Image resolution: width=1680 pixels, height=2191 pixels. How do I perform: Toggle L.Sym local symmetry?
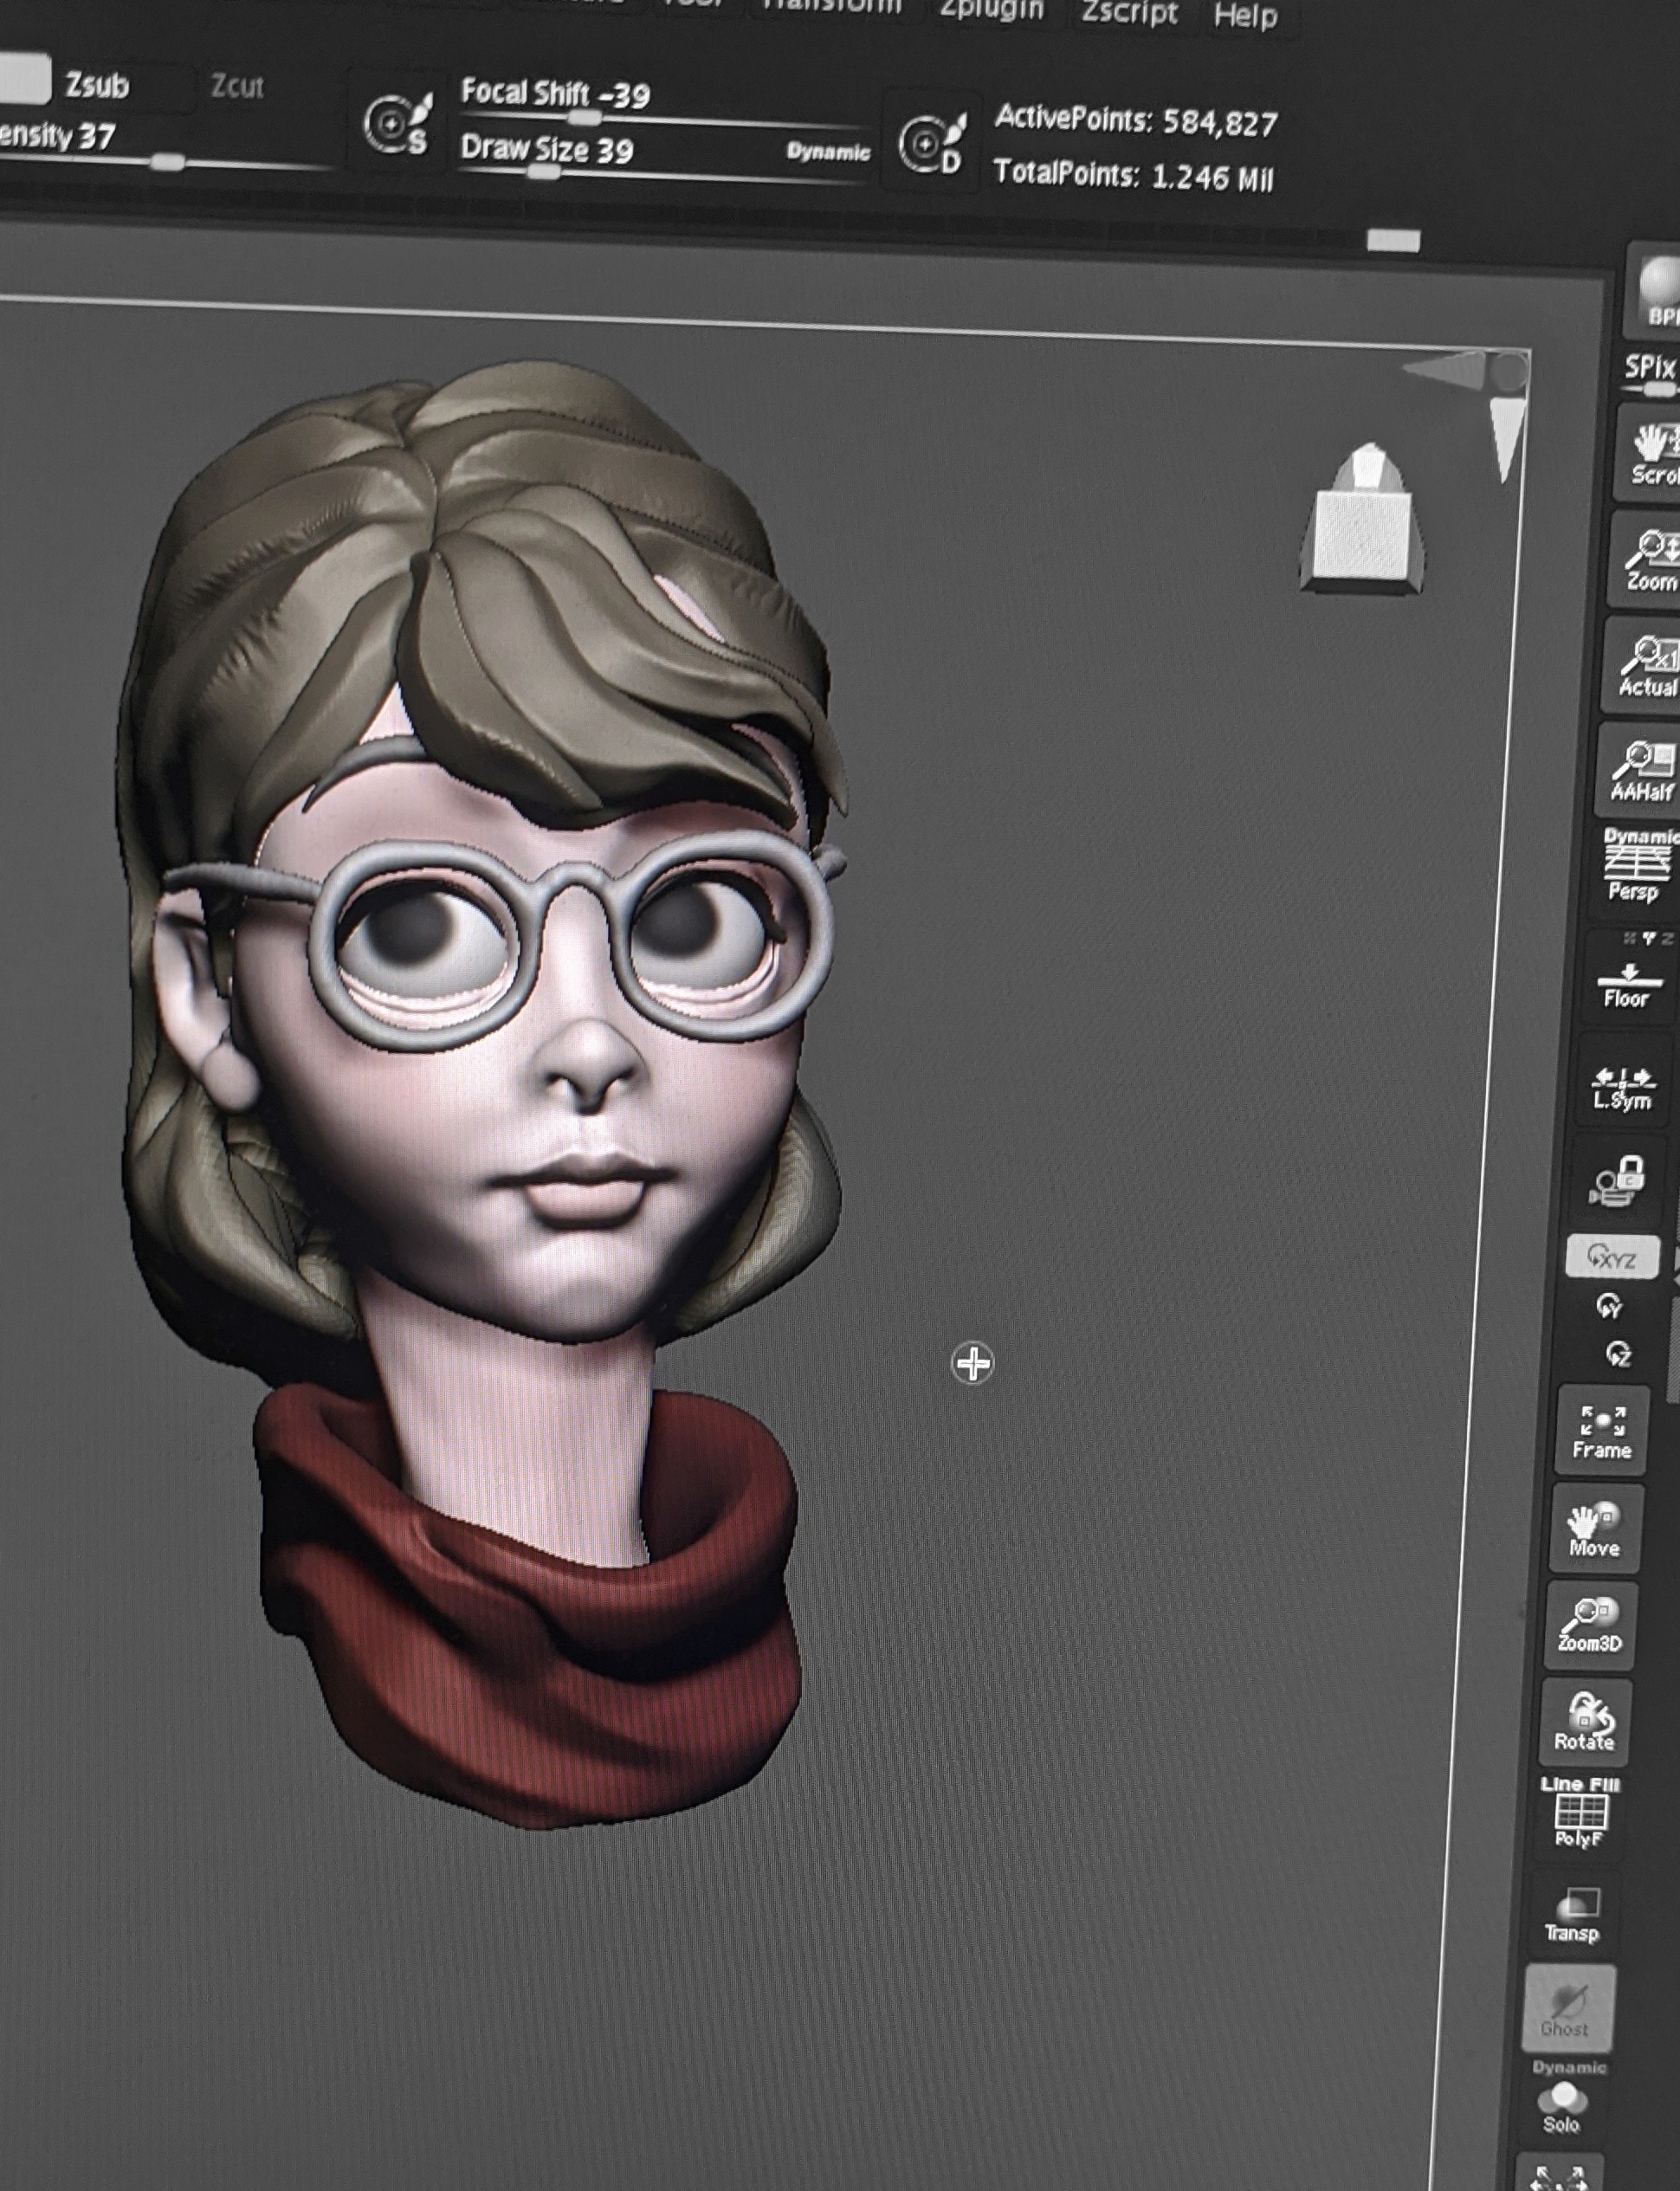click(x=1622, y=1088)
